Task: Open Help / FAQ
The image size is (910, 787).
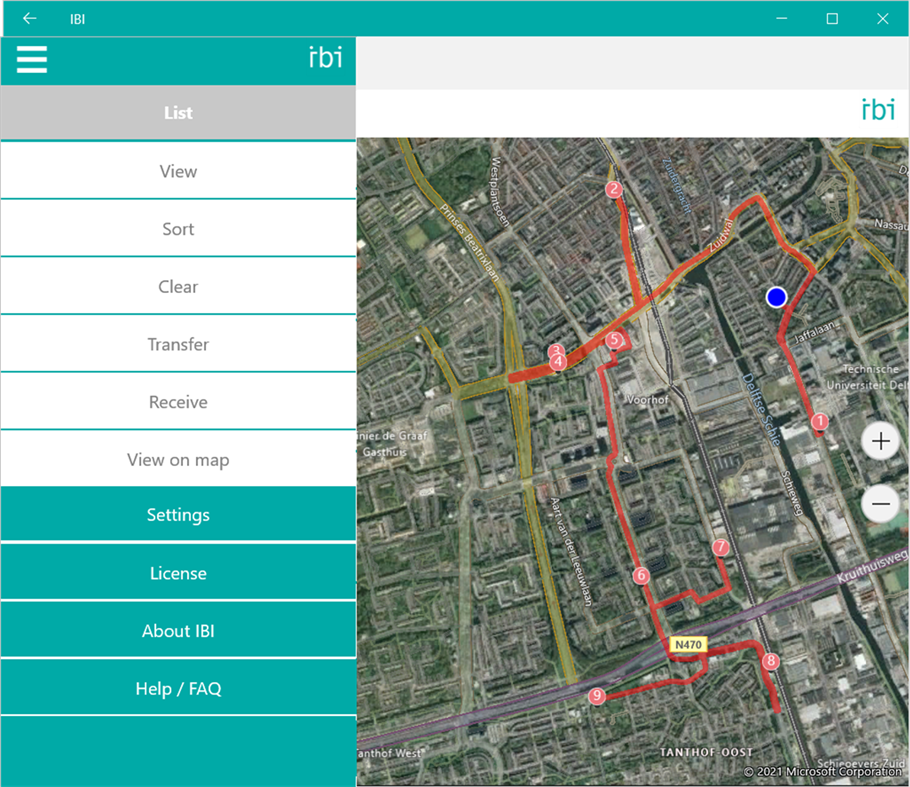Action: click(178, 687)
